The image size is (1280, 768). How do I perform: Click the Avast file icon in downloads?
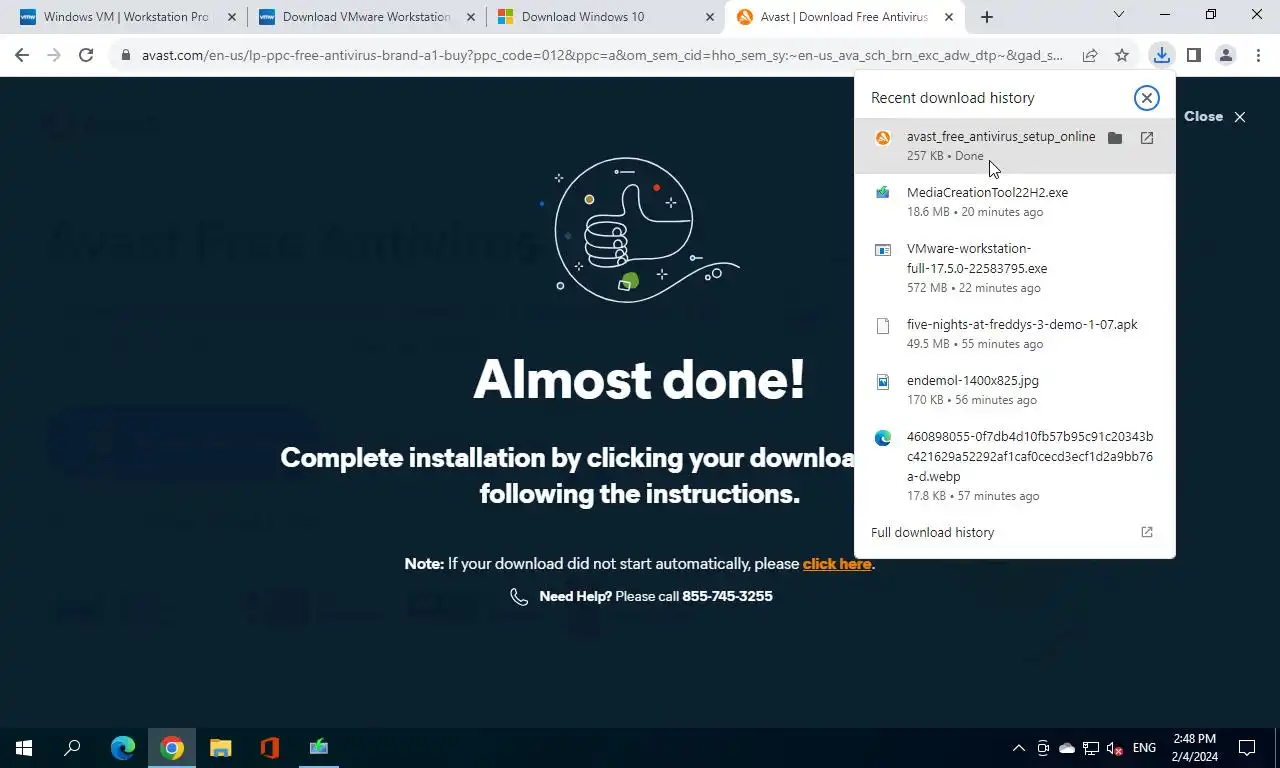883,138
